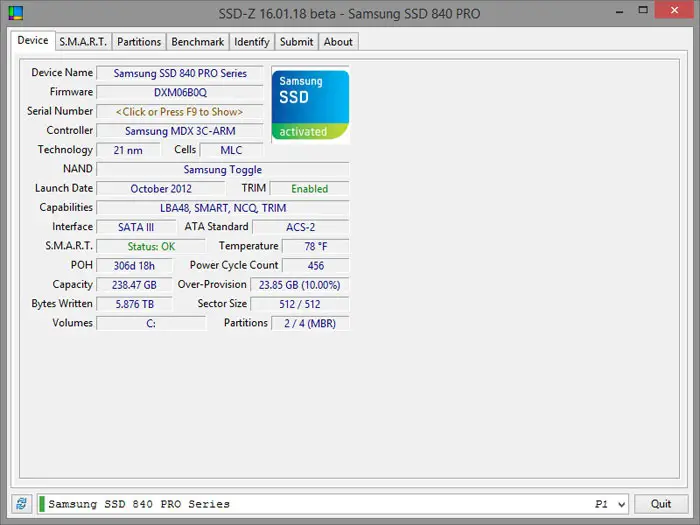The height and width of the screenshot is (525, 700).
Task: Open the drive selector dropdown arrow
Action: (621, 504)
